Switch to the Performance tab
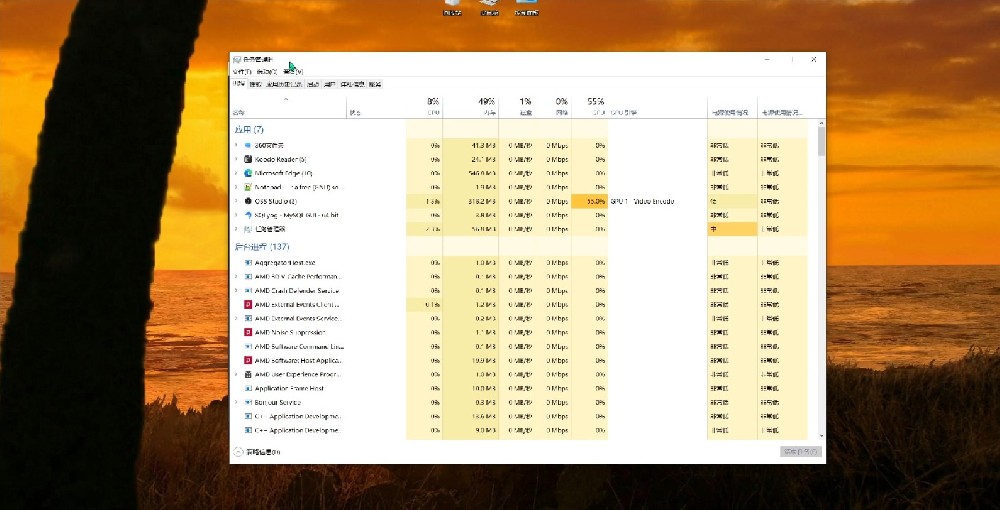This screenshot has height=510, width=1000. coord(256,85)
